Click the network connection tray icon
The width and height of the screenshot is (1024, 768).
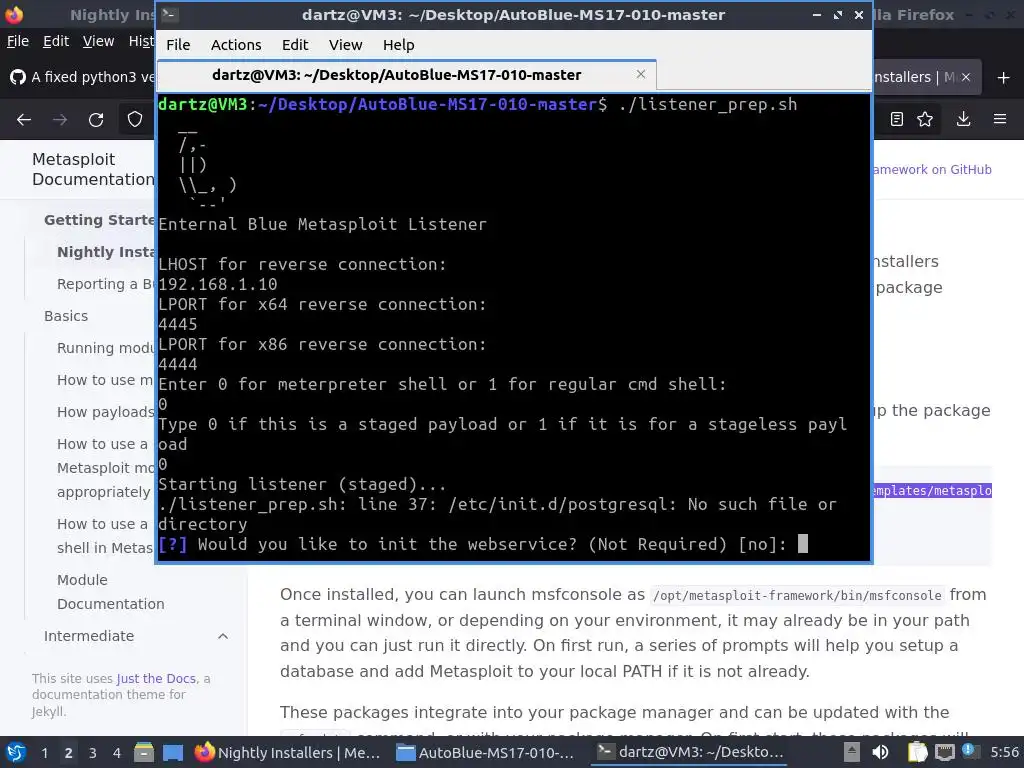point(944,752)
